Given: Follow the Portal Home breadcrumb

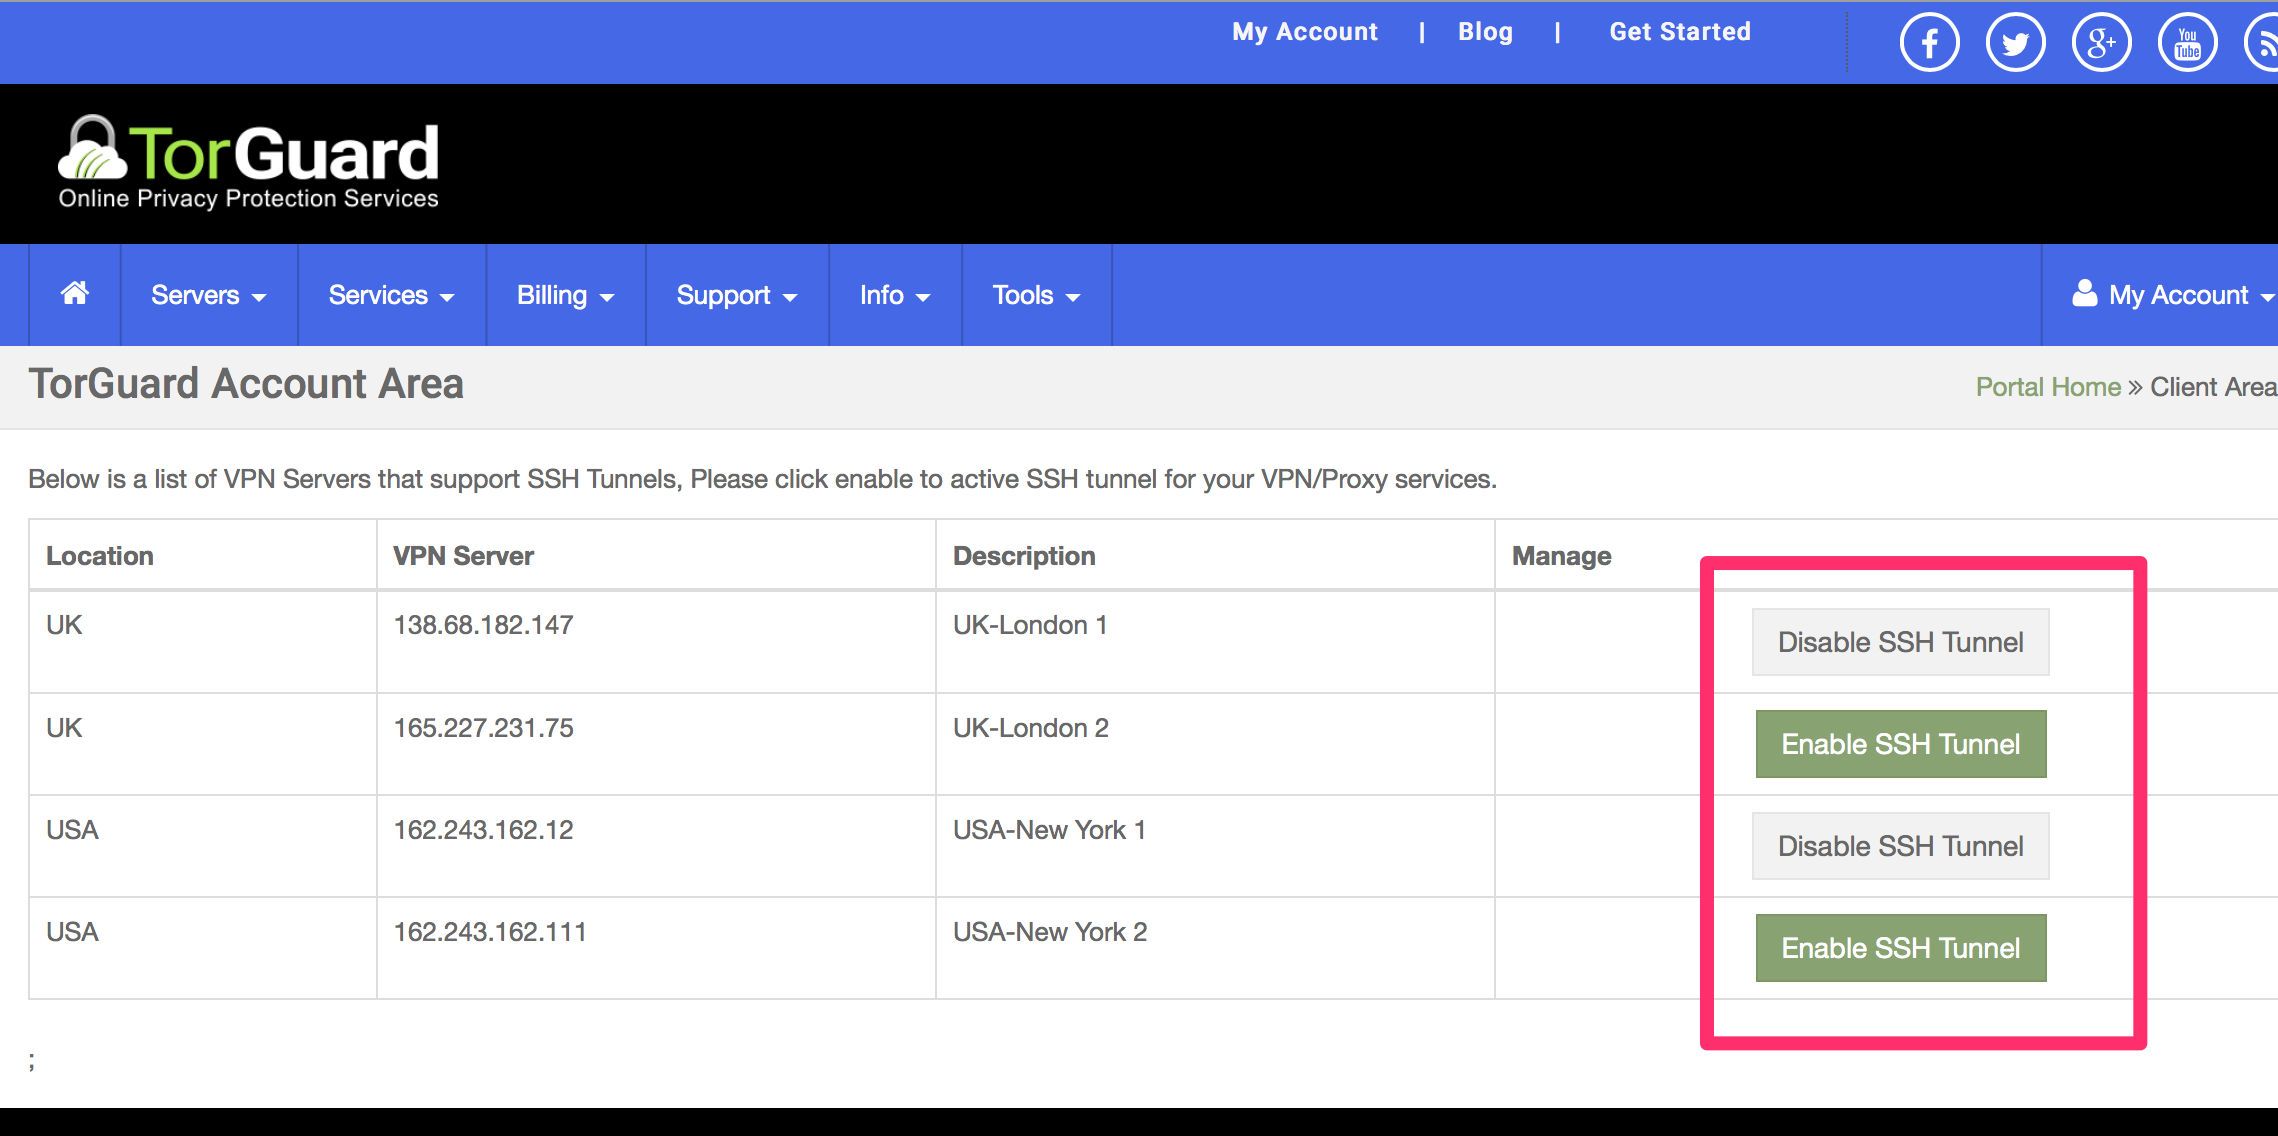Looking at the screenshot, I should 2048,387.
